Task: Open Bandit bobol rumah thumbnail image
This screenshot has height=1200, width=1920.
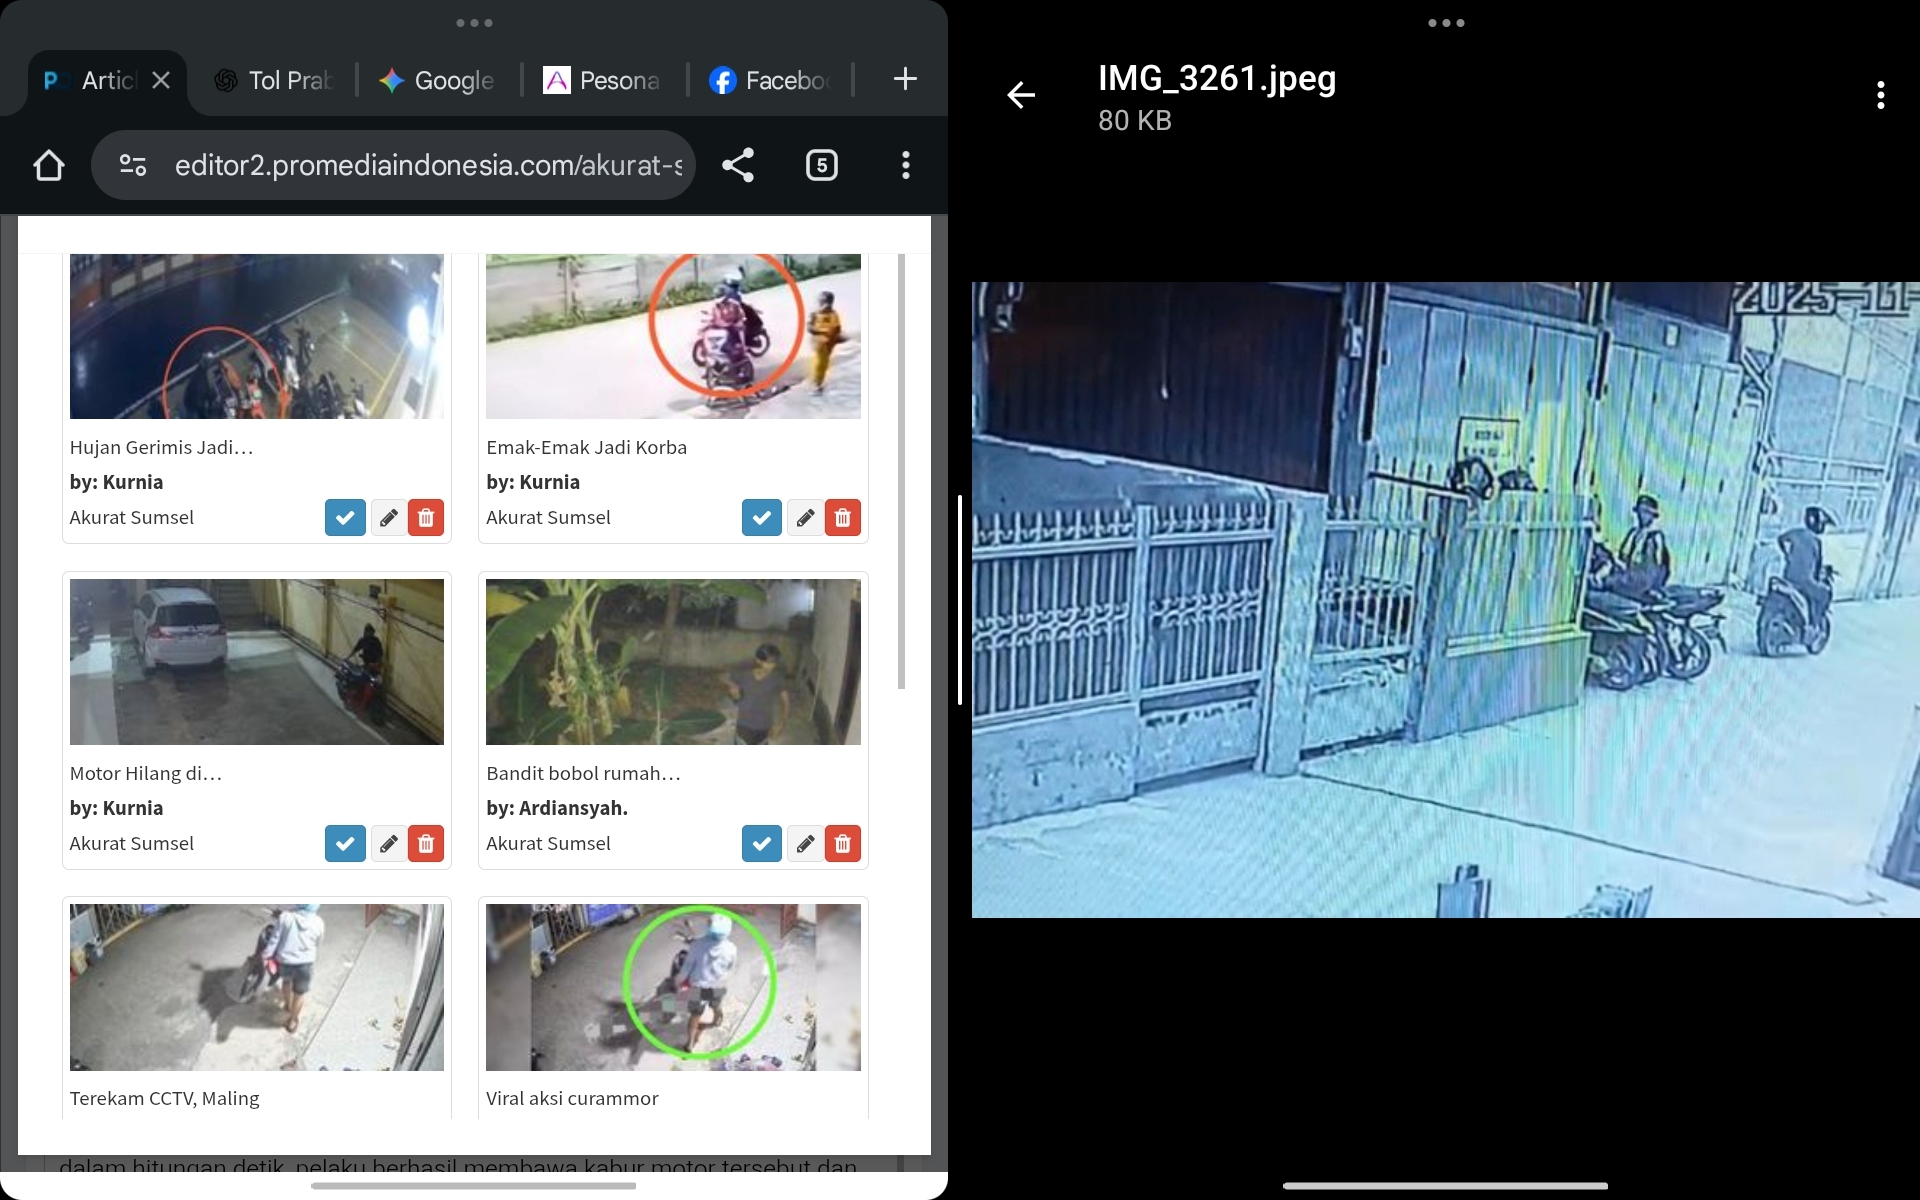Action: (673, 662)
